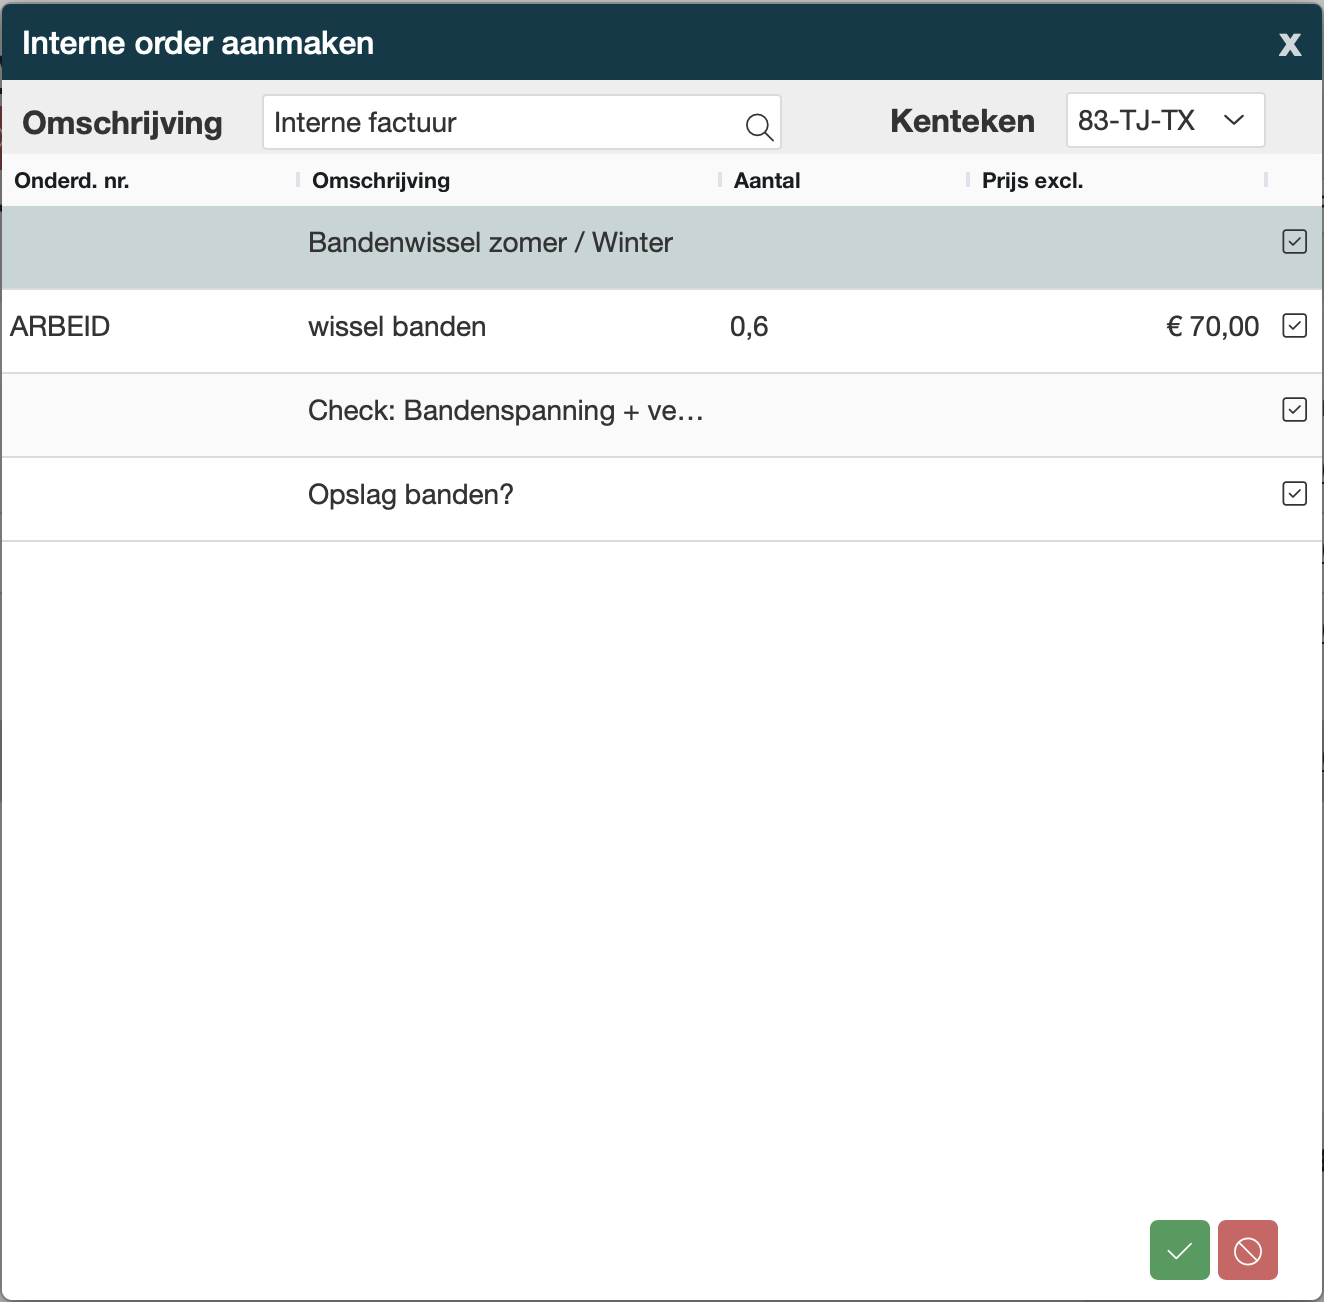The width and height of the screenshot is (1324, 1302).
Task: Uncheck the Bandenwissel zomer / Winter checkbox
Action: (x=1294, y=242)
